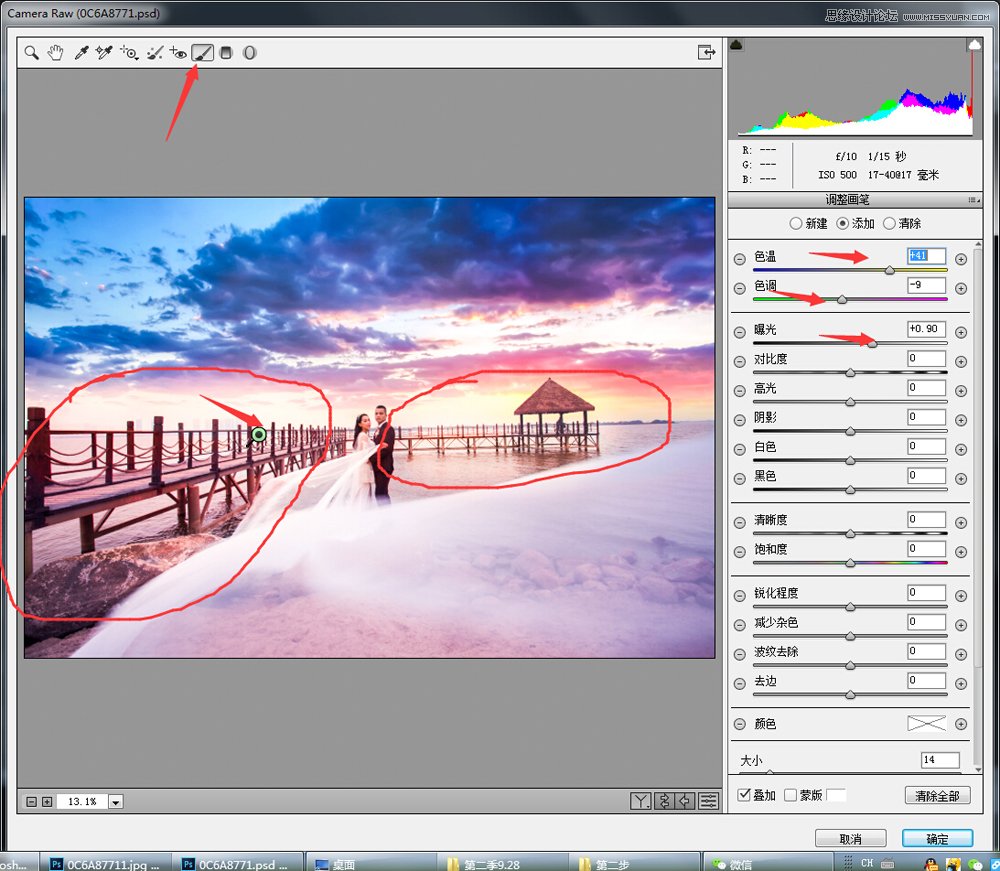Decrease 色调 with the minus button
This screenshot has height=871, width=1000.
[x=739, y=289]
